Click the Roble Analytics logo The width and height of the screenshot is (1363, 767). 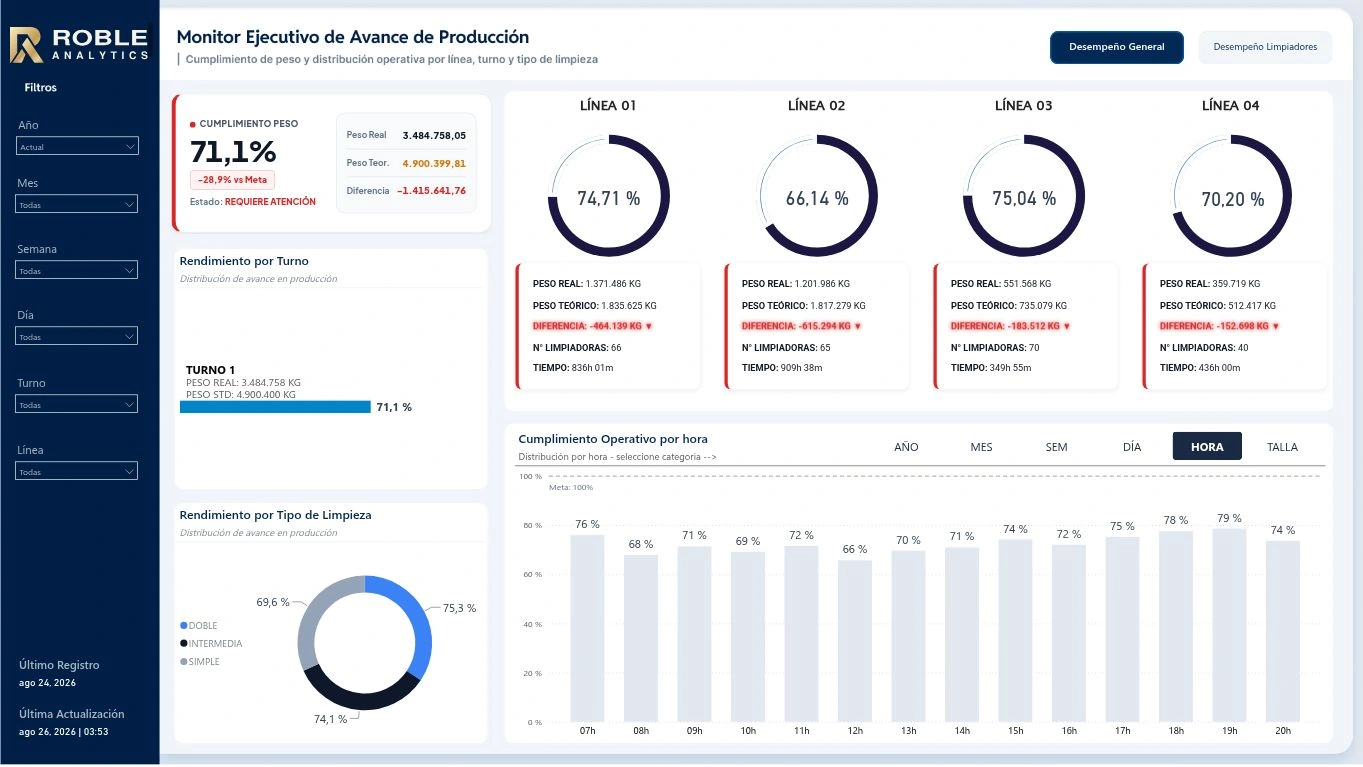tap(79, 45)
